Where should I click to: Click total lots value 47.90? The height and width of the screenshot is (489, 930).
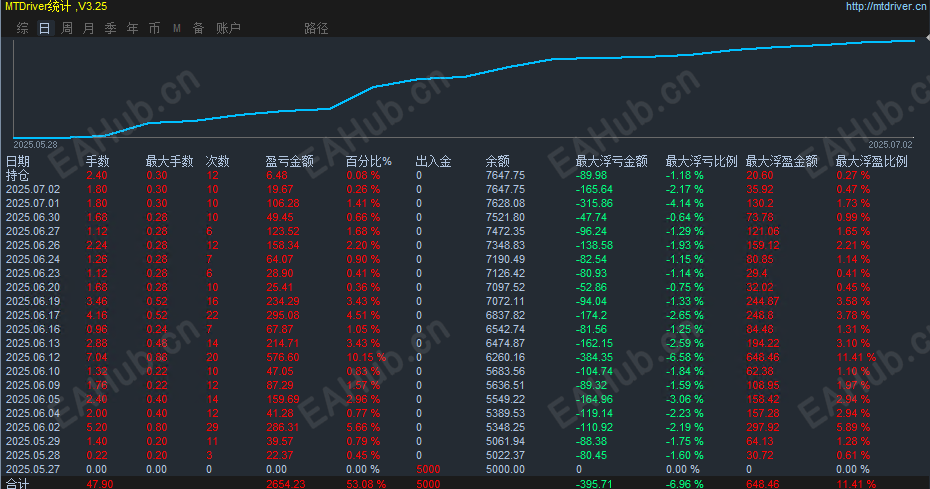100,484
